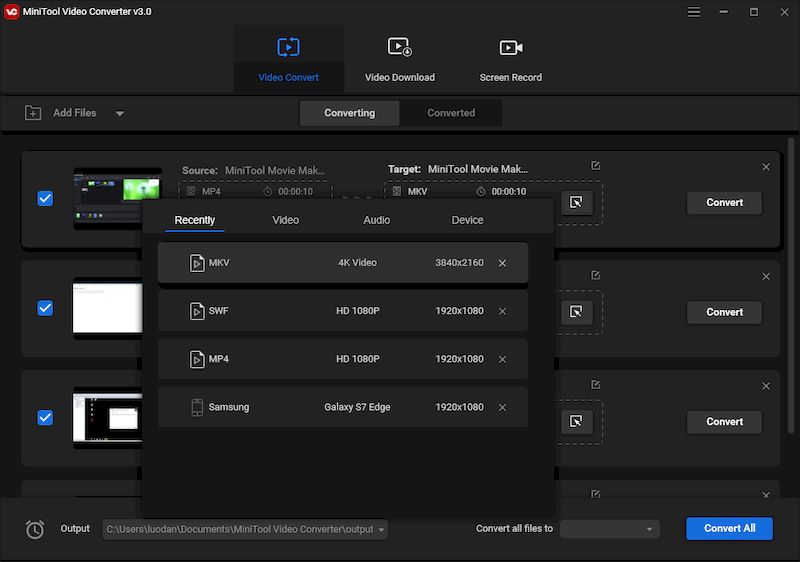Click the Convert All button
The height and width of the screenshot is (562, 800).
(730, 528)
